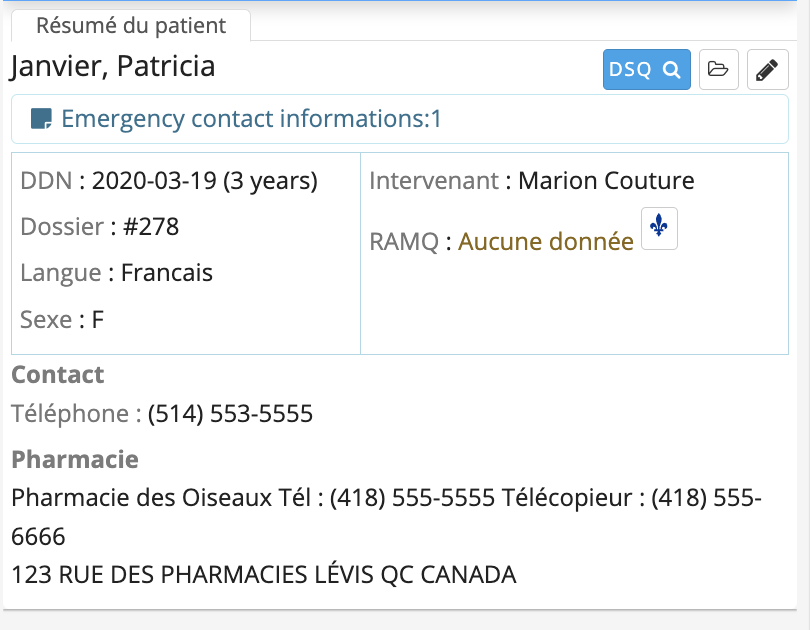Open Emergency contact informations link
This screenshot has width=810, height=630.
coord(251,119)
